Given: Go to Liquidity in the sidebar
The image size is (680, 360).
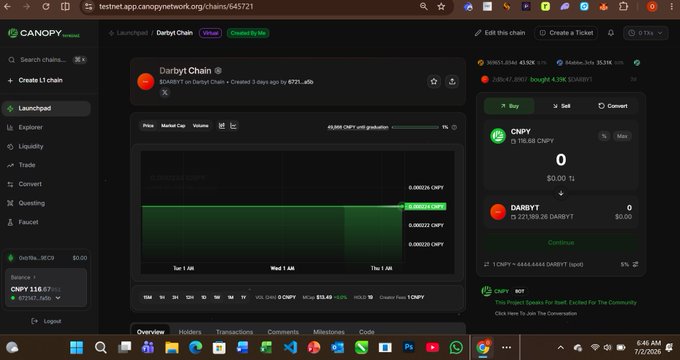Looking at the screenshot, I should pos(25,147).
